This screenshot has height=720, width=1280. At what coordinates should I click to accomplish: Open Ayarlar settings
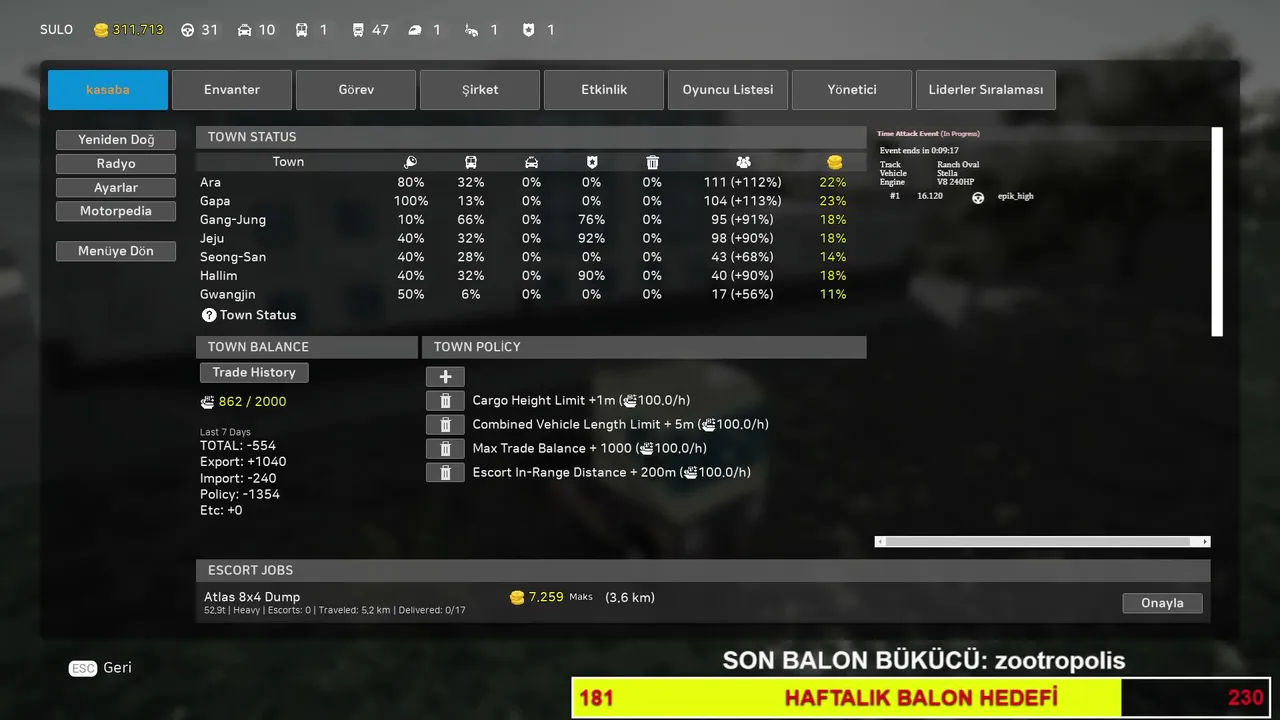coord(116,188)
